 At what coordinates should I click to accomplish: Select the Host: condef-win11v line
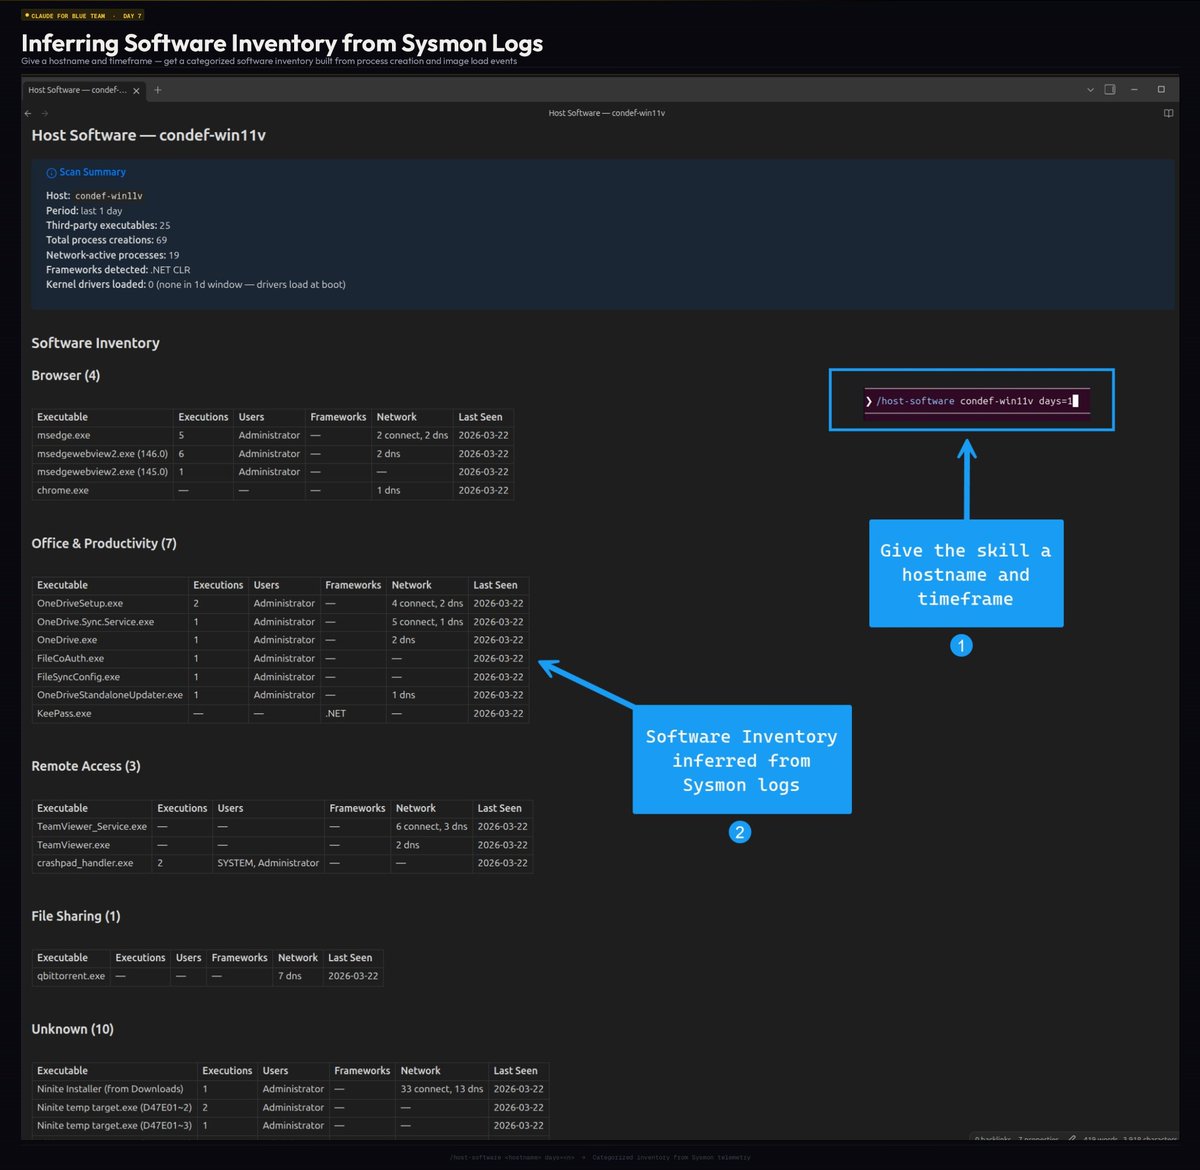tap(94, 196)
